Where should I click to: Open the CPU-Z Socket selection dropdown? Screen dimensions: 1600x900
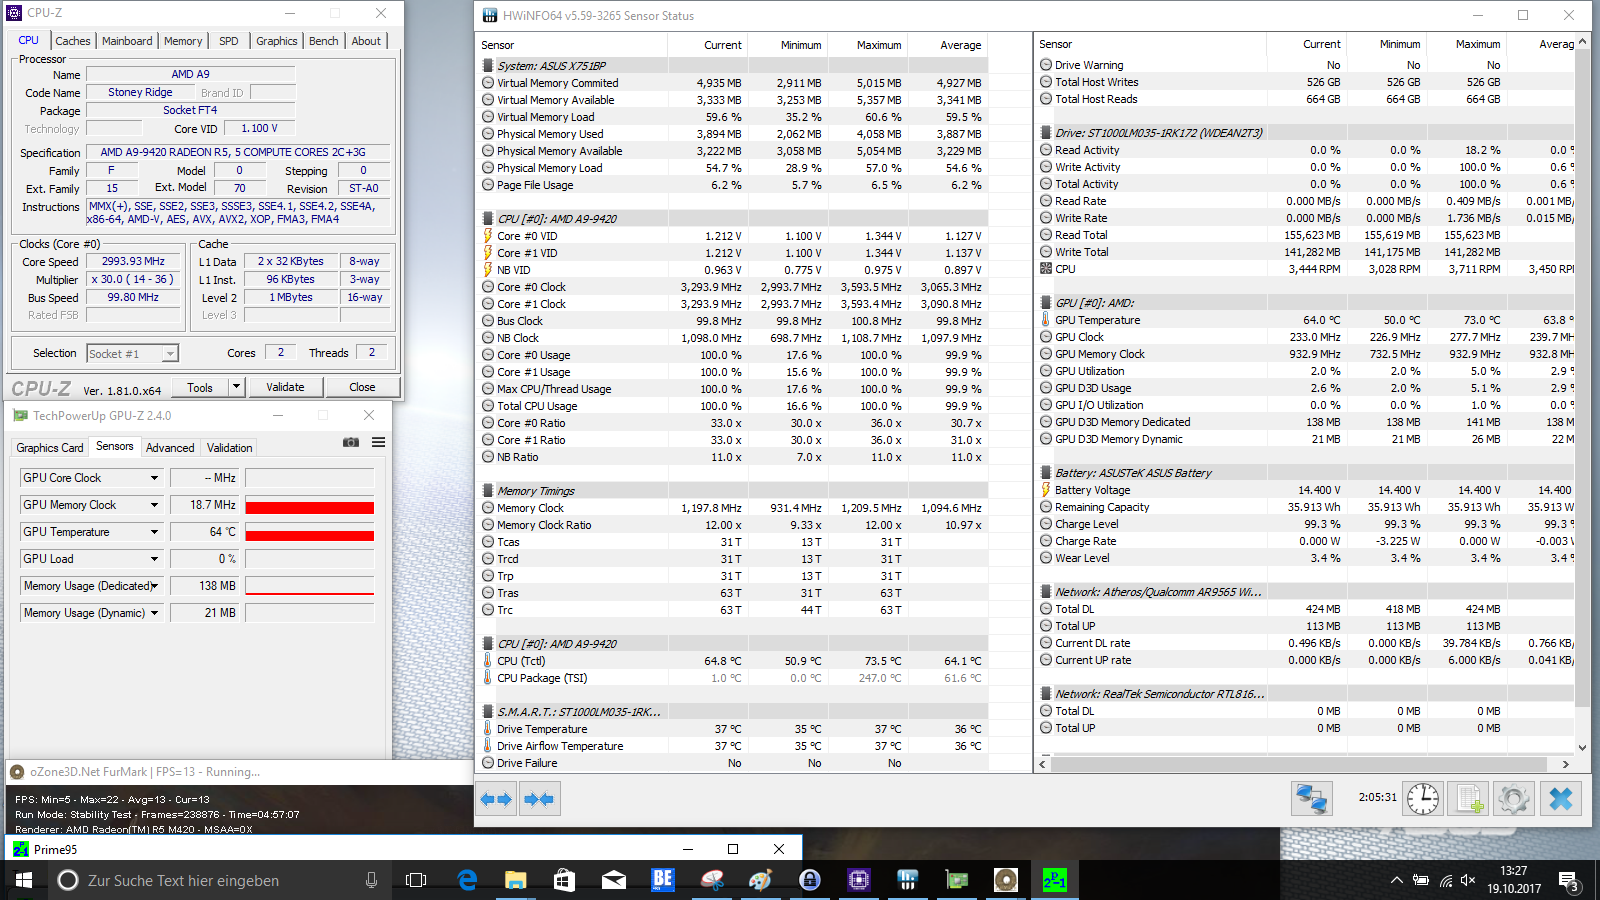[x=170, y=354]
